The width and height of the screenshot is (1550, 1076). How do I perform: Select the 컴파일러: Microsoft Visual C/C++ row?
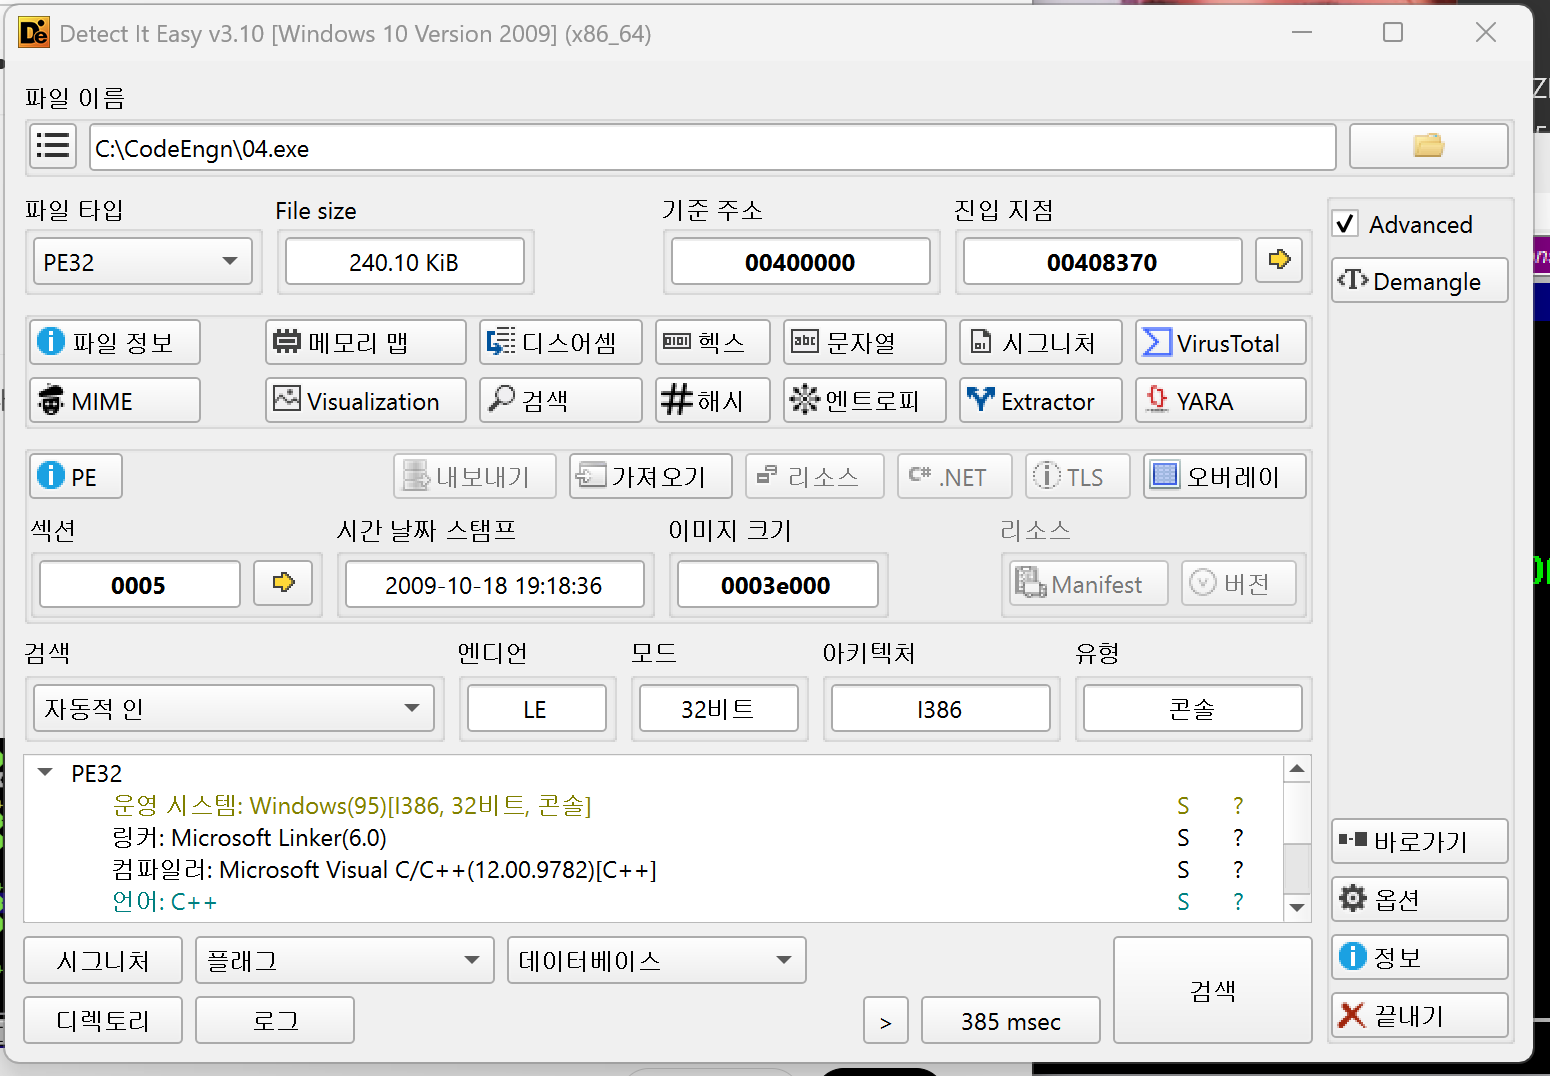pos(654,869)
